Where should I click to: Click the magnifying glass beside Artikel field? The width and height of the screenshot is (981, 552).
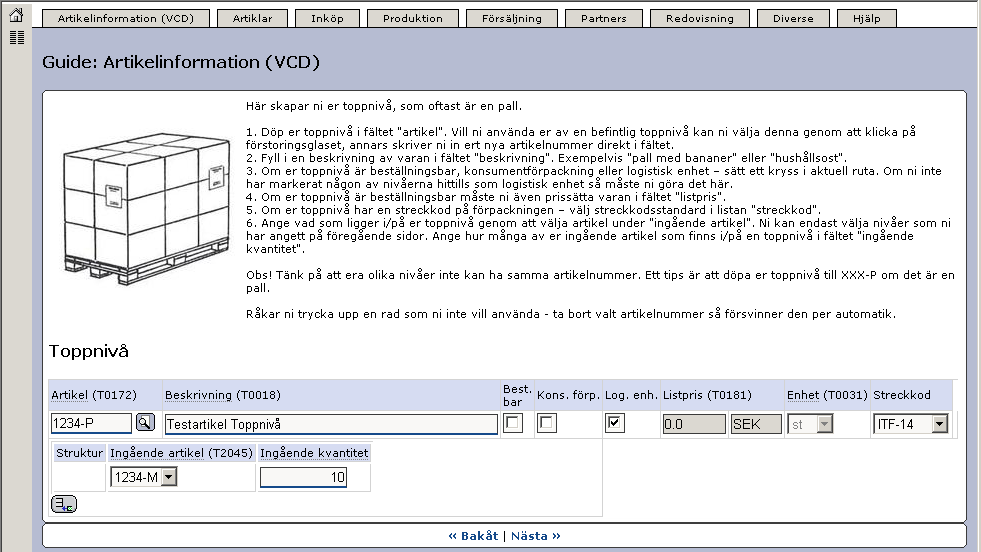pyautogui.click(x=145, y=422)
